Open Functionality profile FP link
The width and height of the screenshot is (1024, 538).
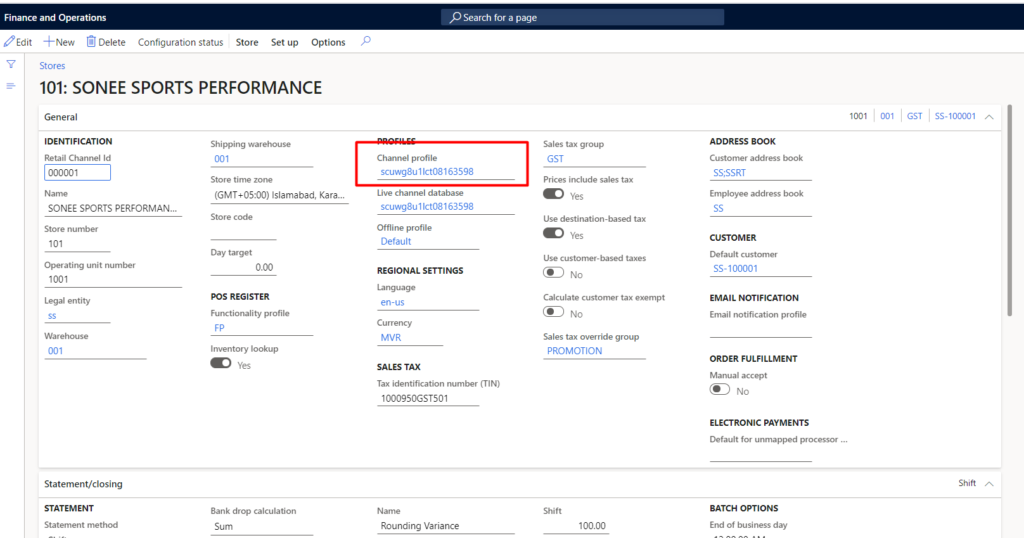coord(219,328)
